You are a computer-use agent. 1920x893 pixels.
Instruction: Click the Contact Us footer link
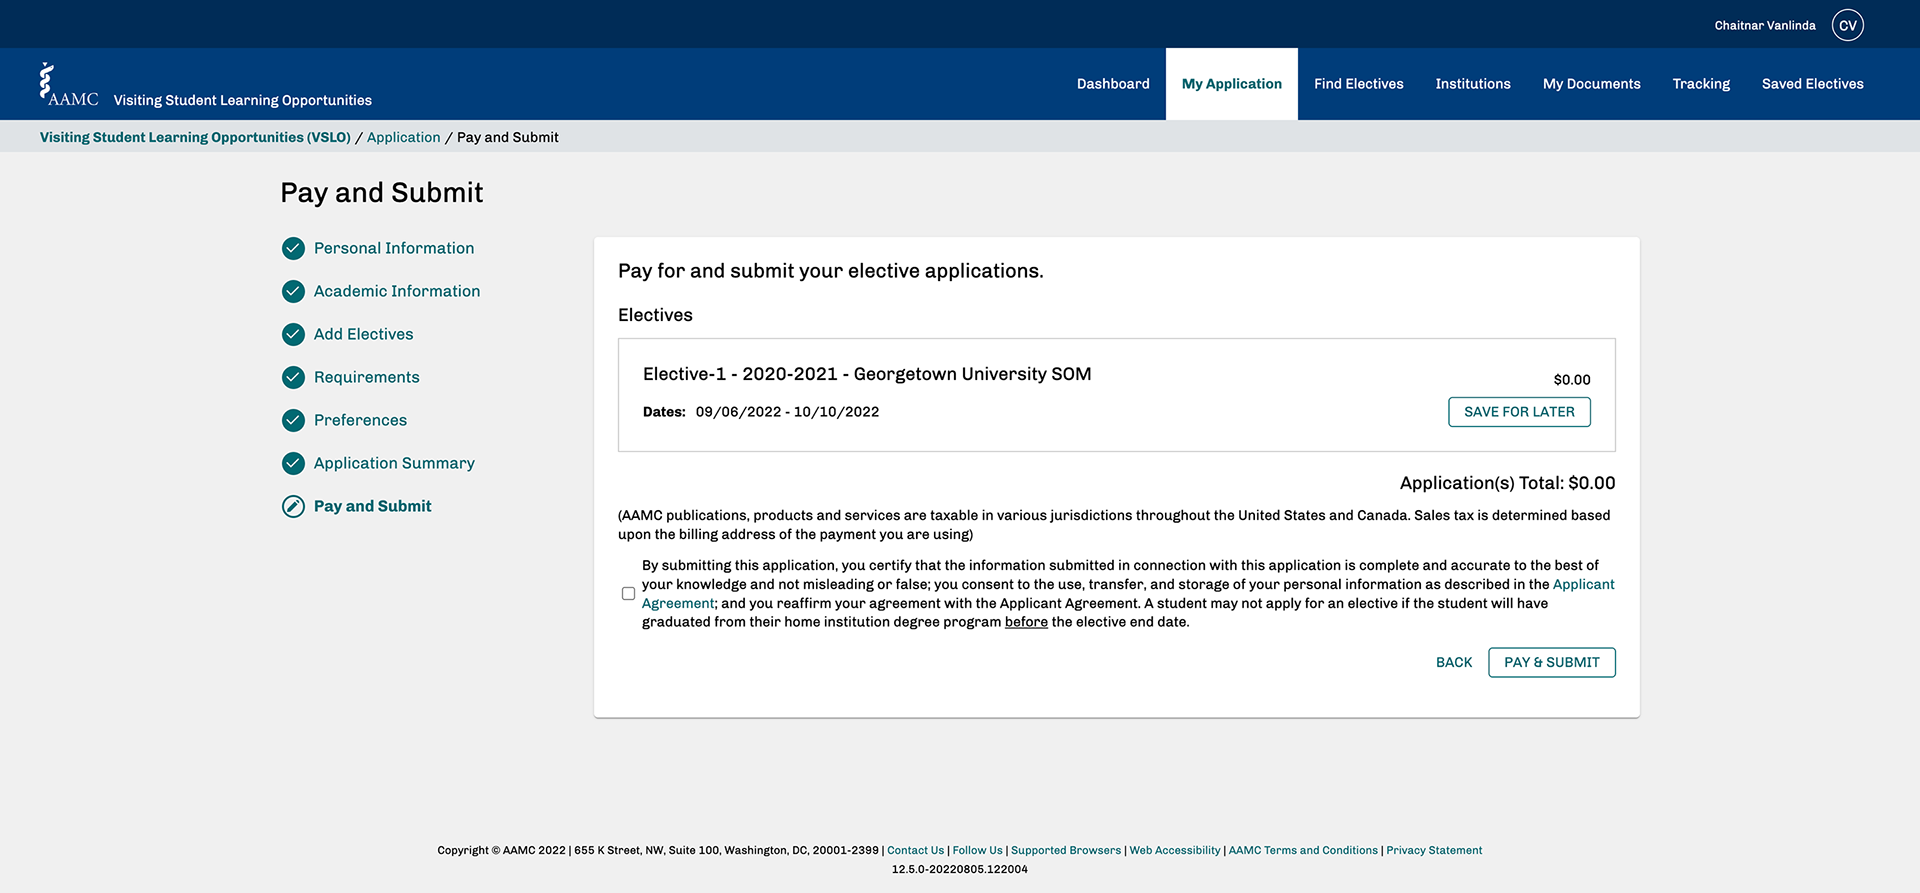[x=915, y=850]
